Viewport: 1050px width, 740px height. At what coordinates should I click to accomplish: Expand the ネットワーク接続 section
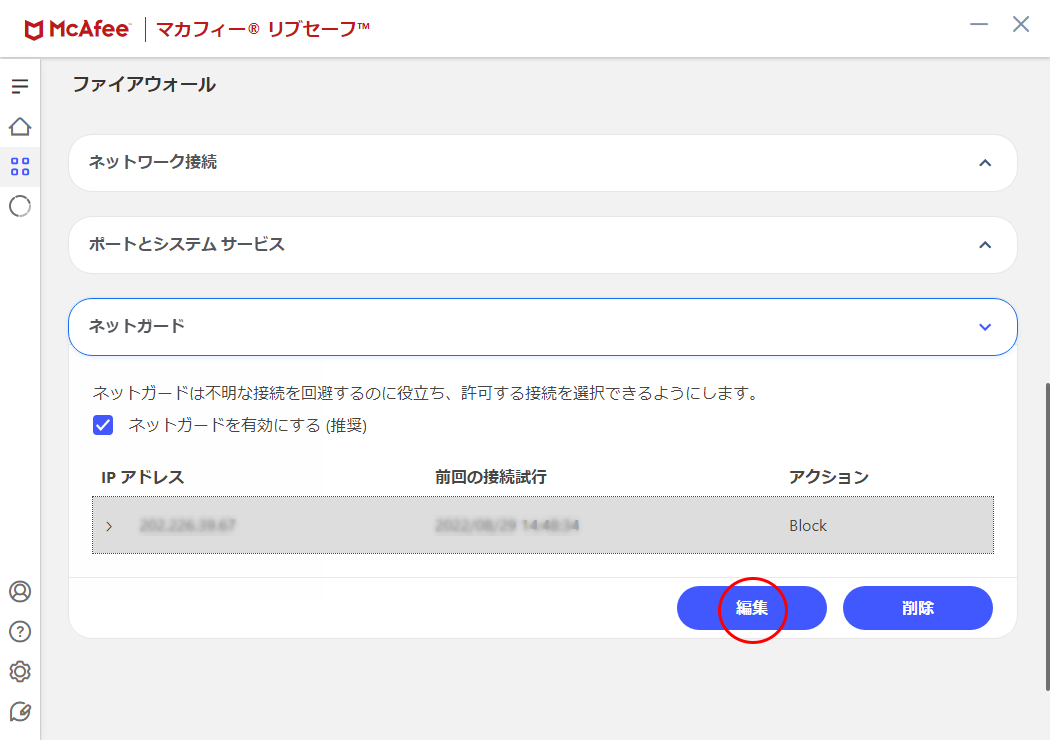pos(985,163)
